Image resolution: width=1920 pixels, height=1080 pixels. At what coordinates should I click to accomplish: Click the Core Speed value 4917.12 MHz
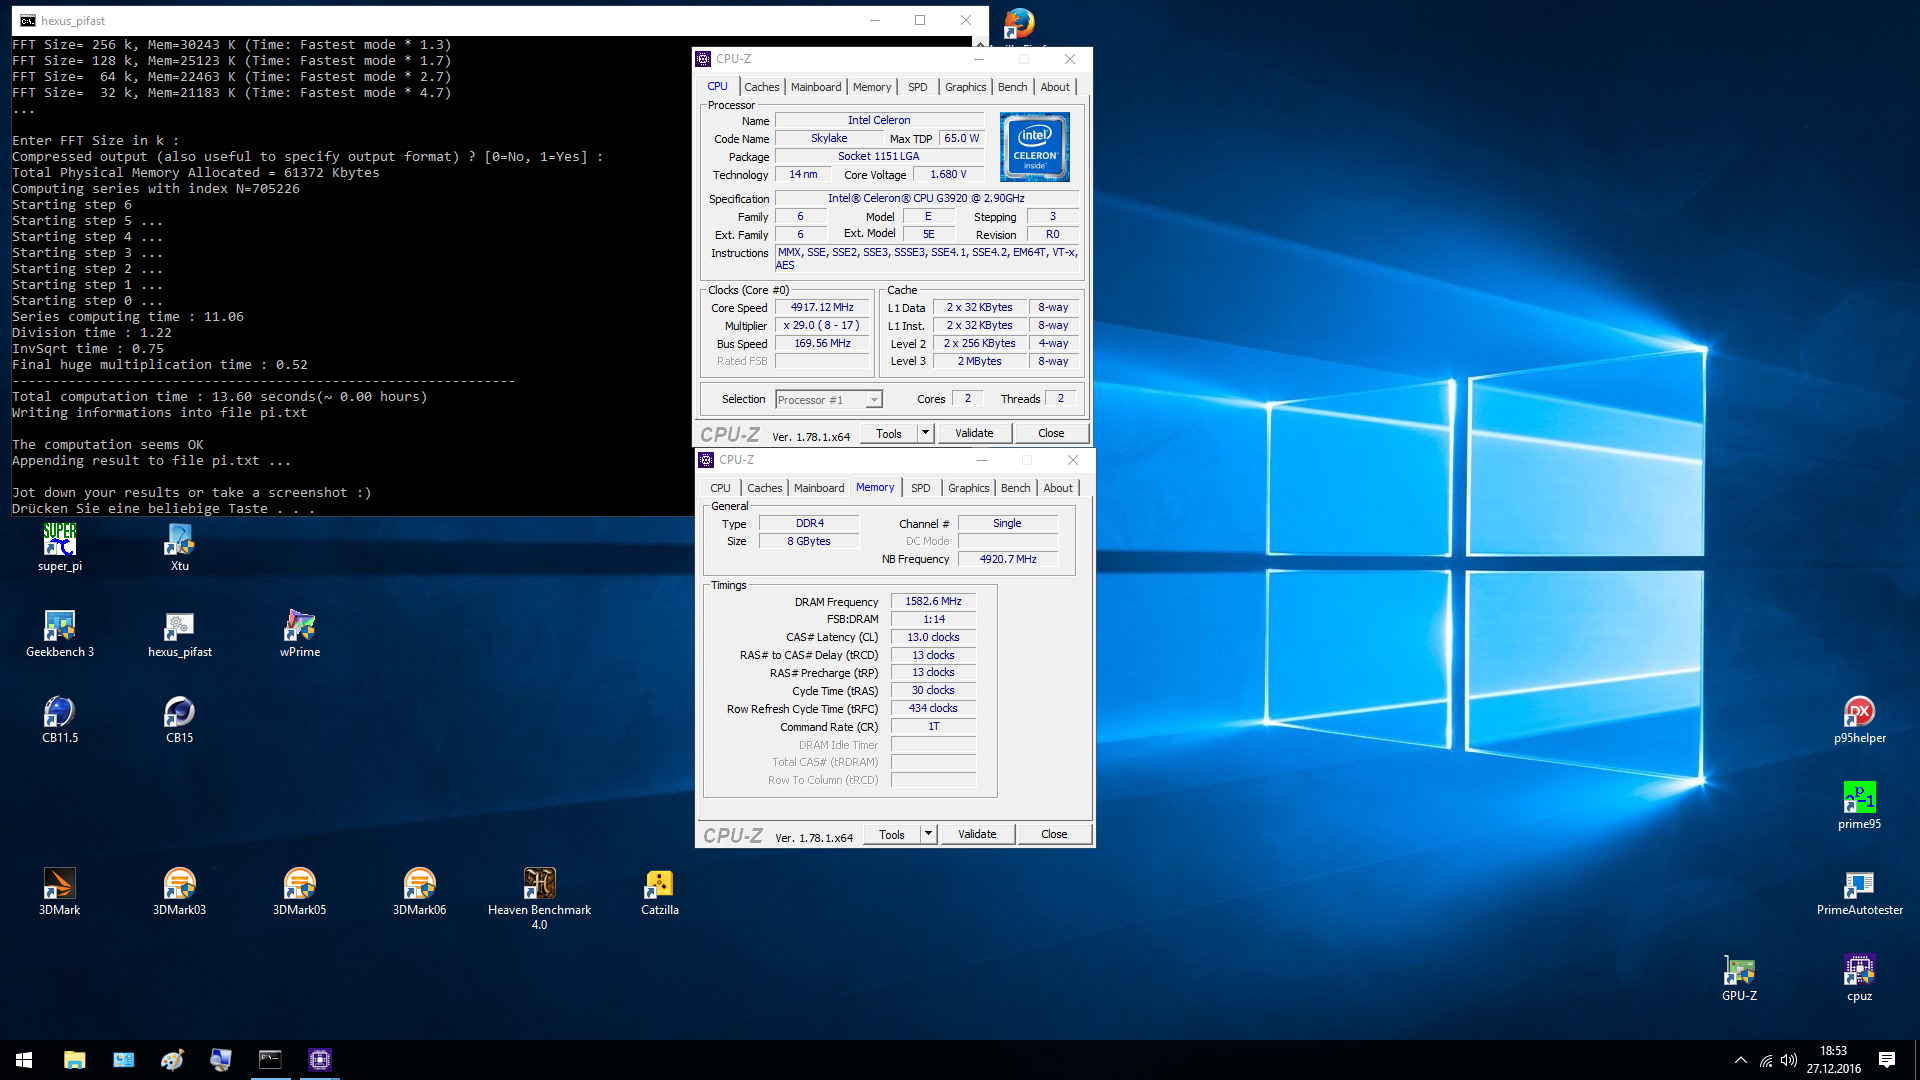tap(822, 308)
